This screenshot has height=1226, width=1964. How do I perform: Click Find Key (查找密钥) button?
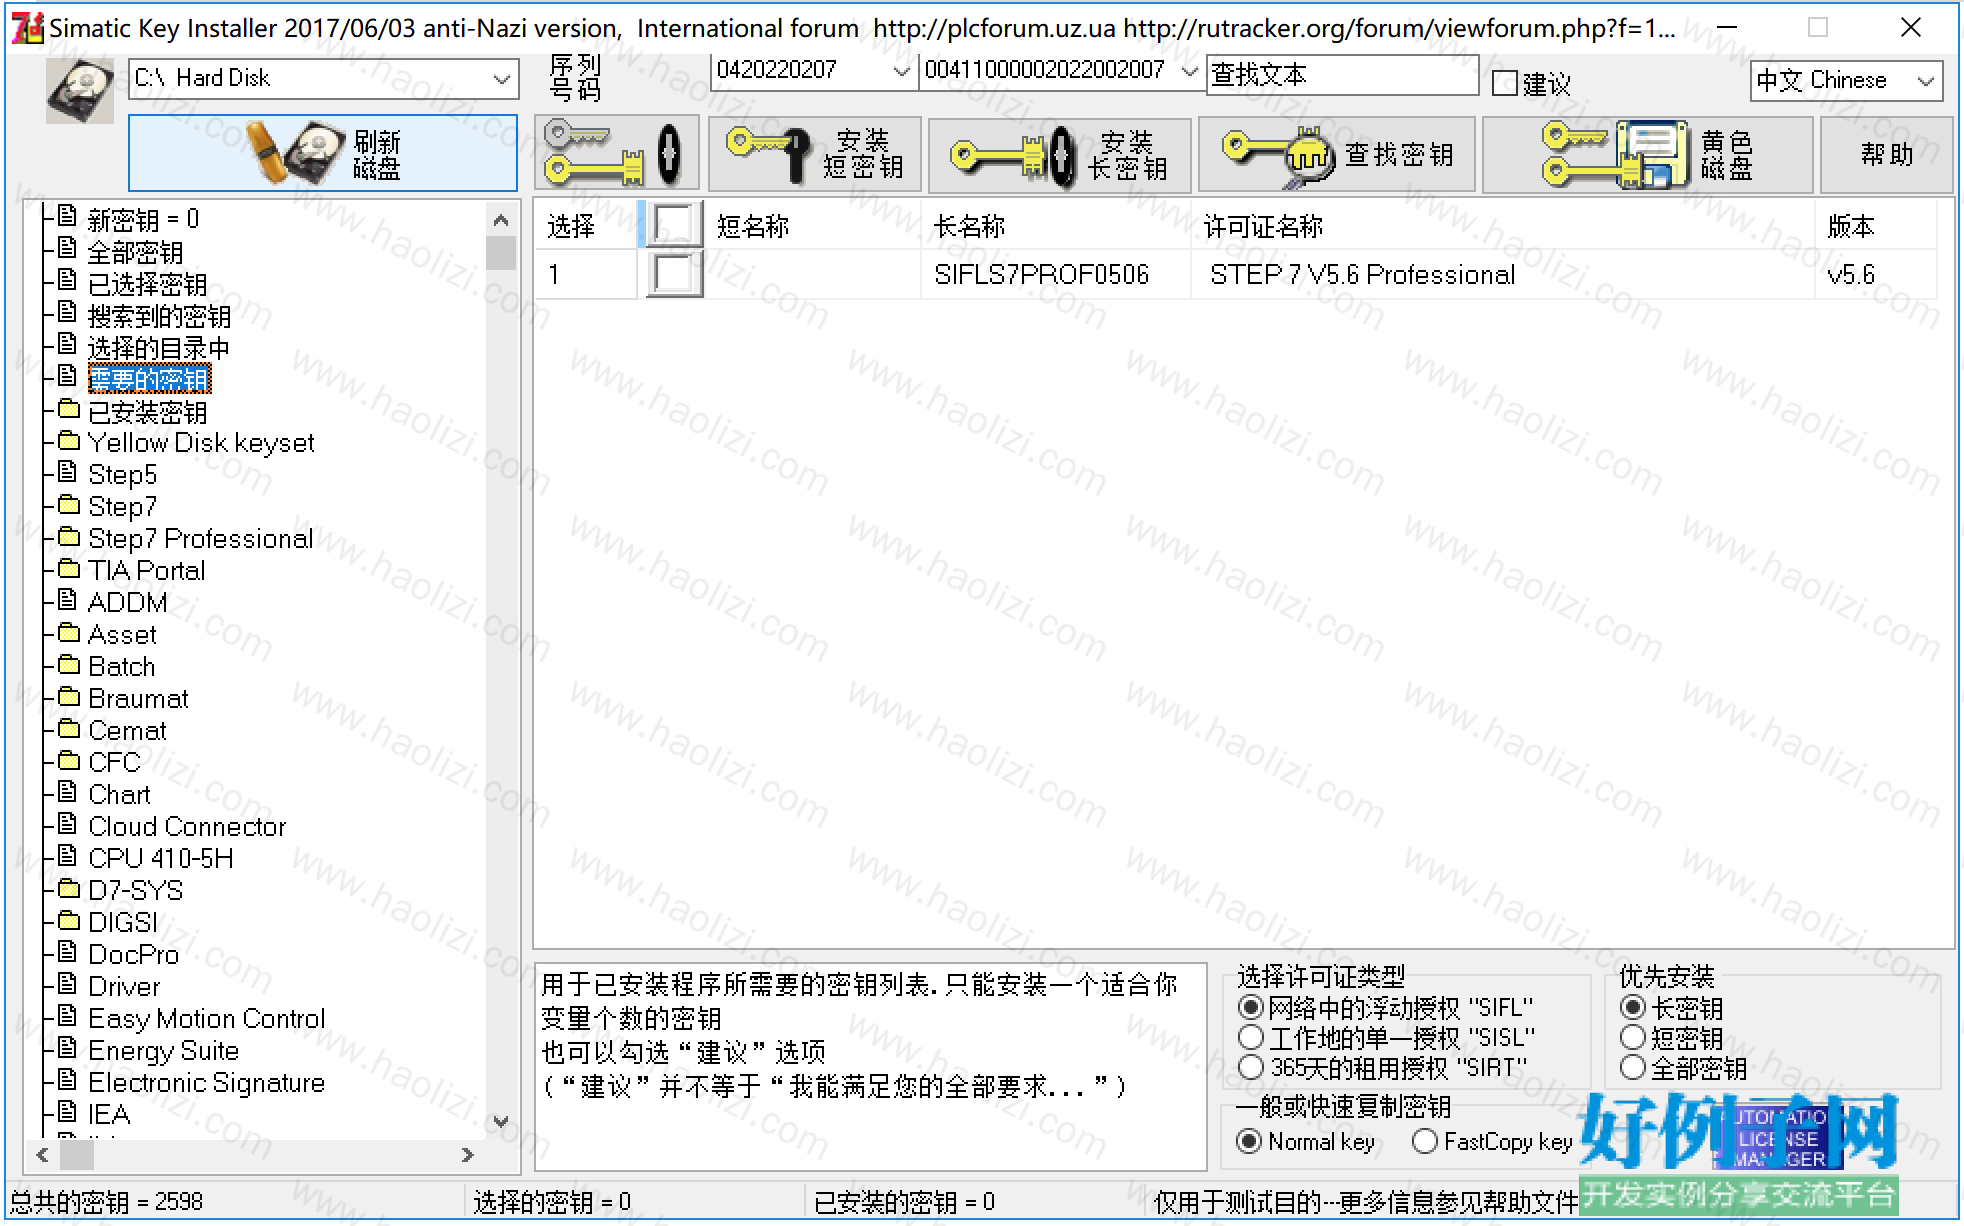[1336, 154]
